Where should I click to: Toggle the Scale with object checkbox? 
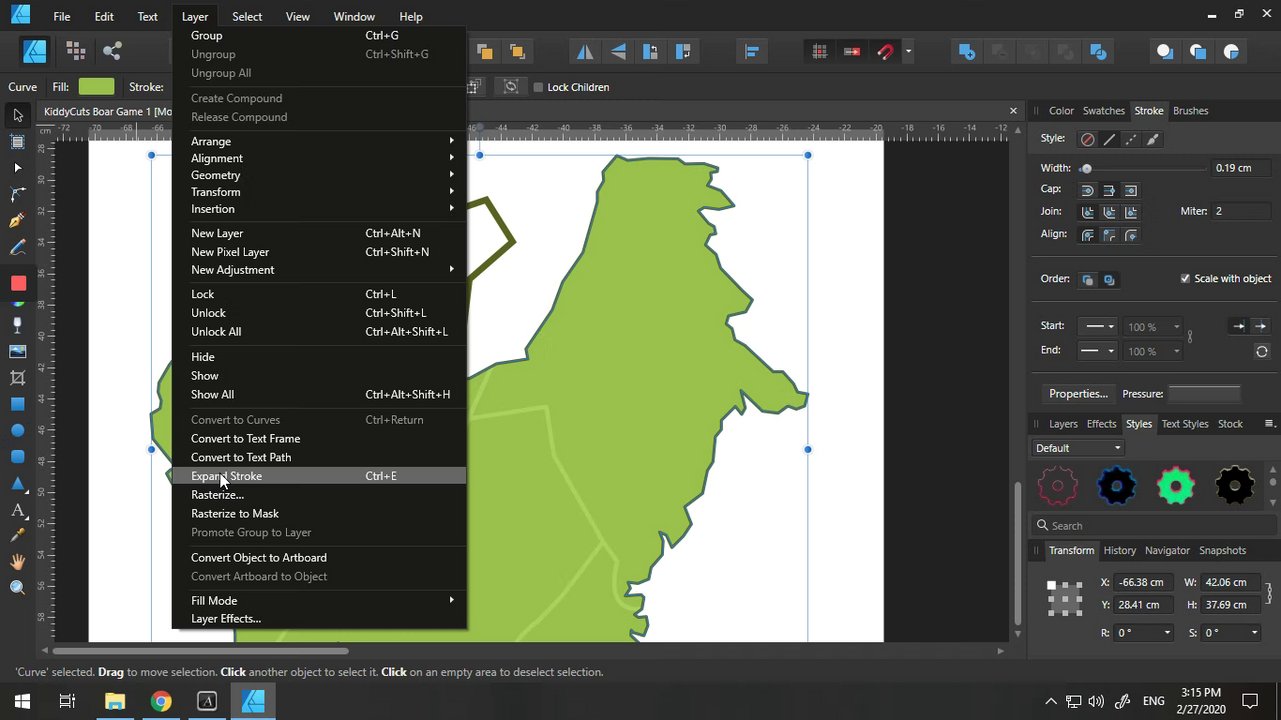pos(1185,279)
